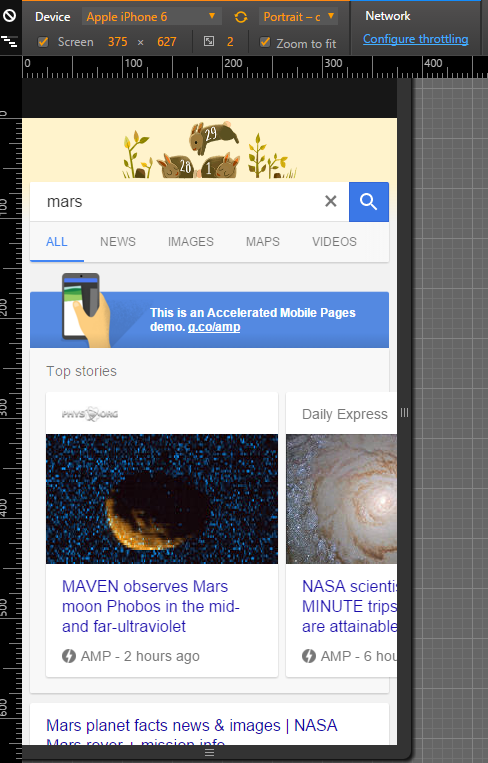Open the Phobos ultraviolet story image
This screenshot has width=488, height=763.
click(162, 499)
